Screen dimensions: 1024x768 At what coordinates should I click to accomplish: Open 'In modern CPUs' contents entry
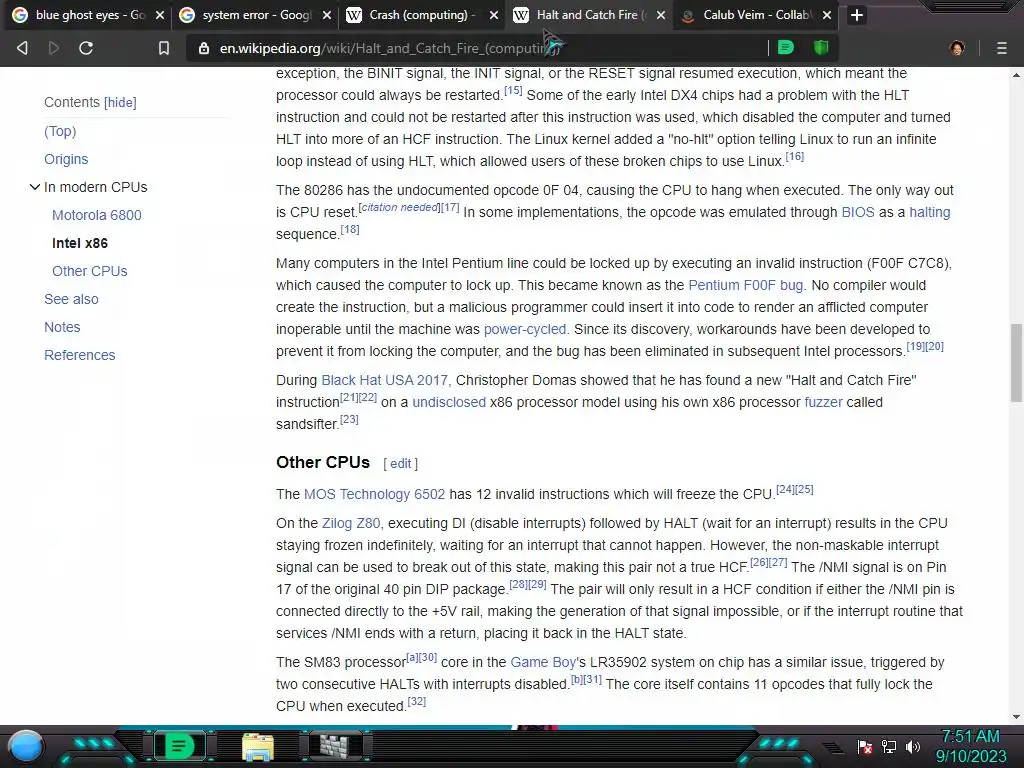click(95, 187)
